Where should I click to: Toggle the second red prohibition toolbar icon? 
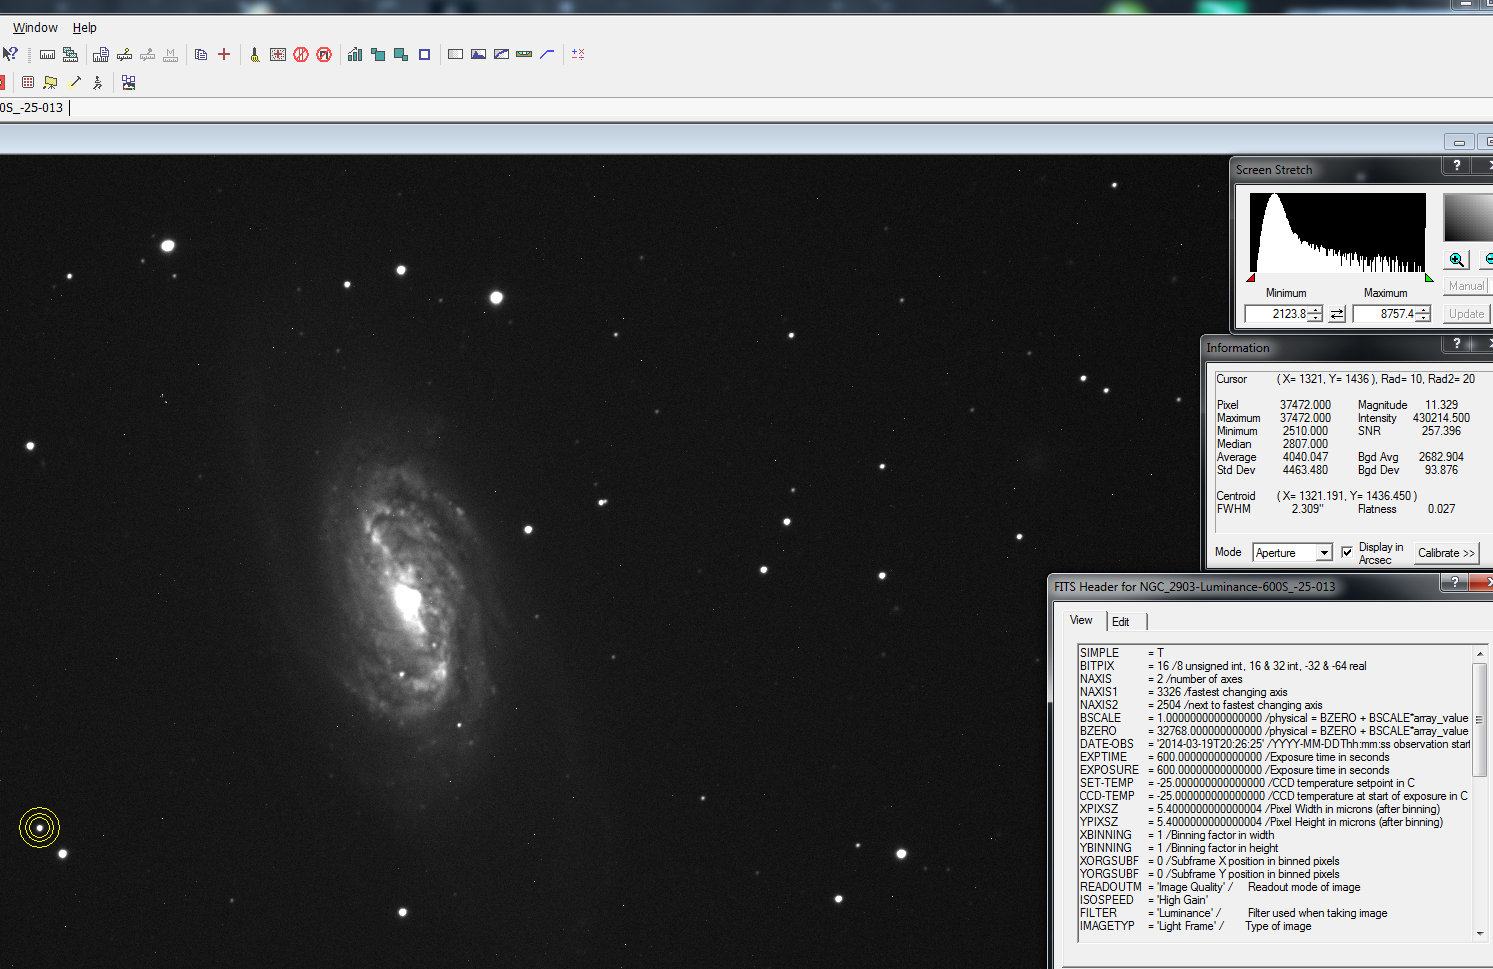(324, 54)
